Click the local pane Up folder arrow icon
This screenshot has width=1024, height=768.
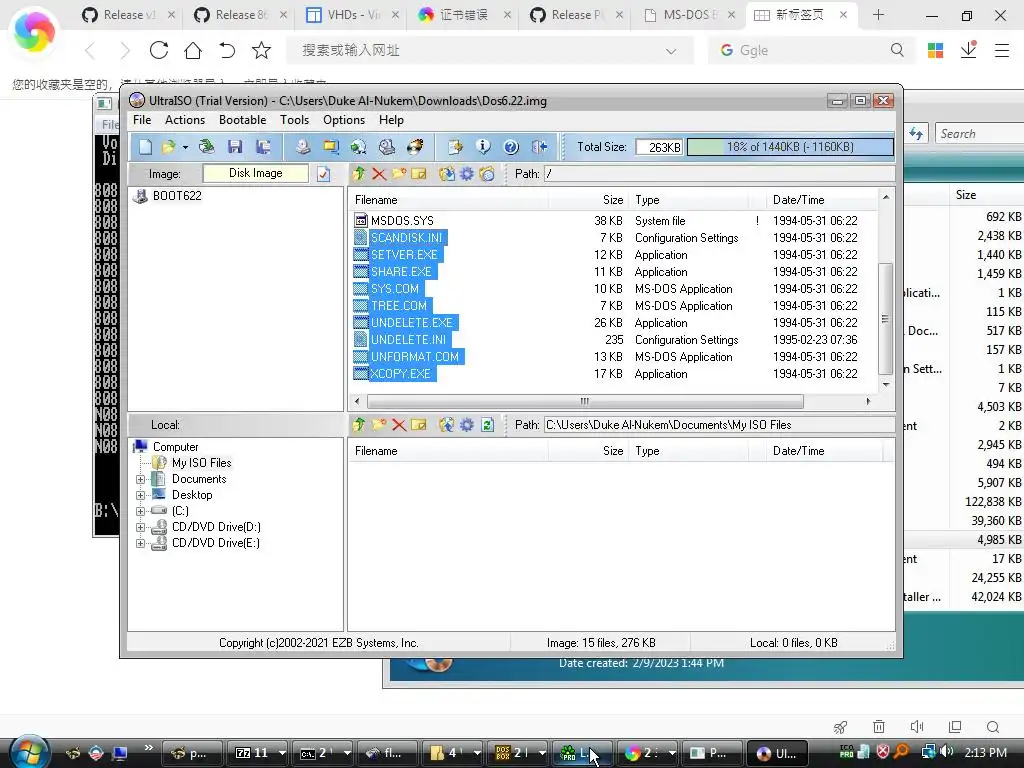(x=359, y=424)
